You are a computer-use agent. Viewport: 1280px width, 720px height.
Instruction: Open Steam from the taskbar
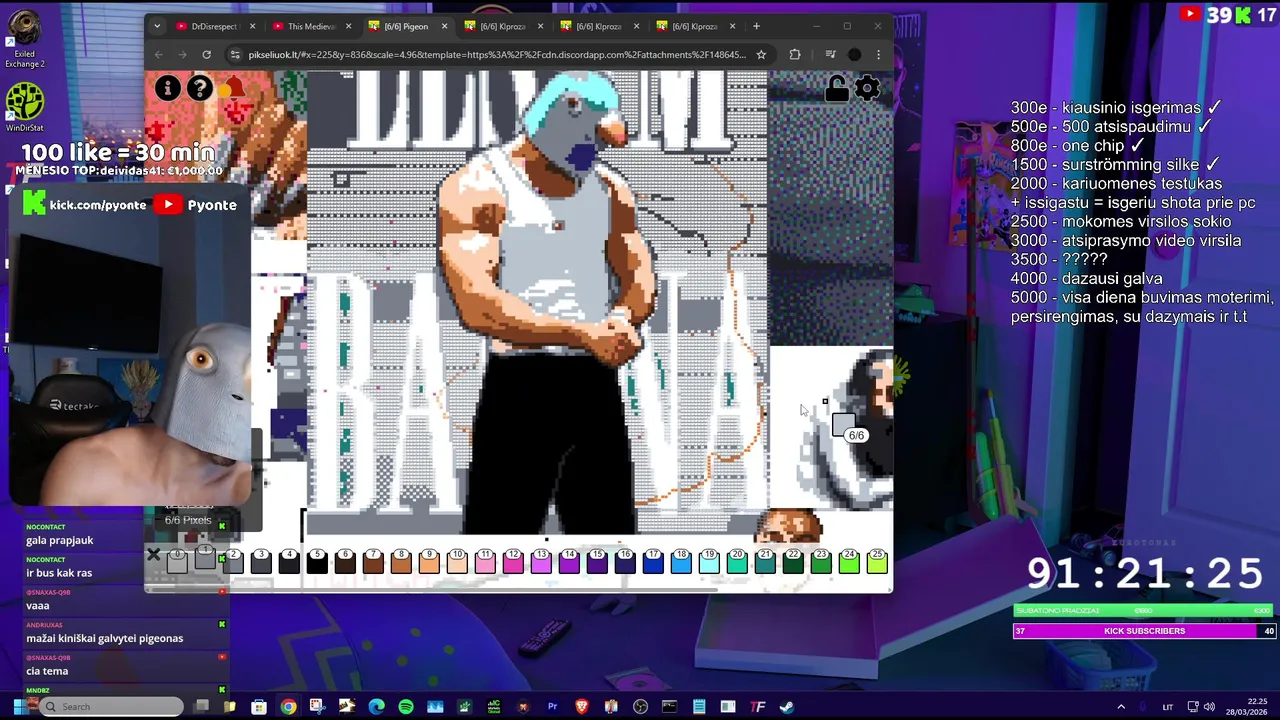point(787,707)
